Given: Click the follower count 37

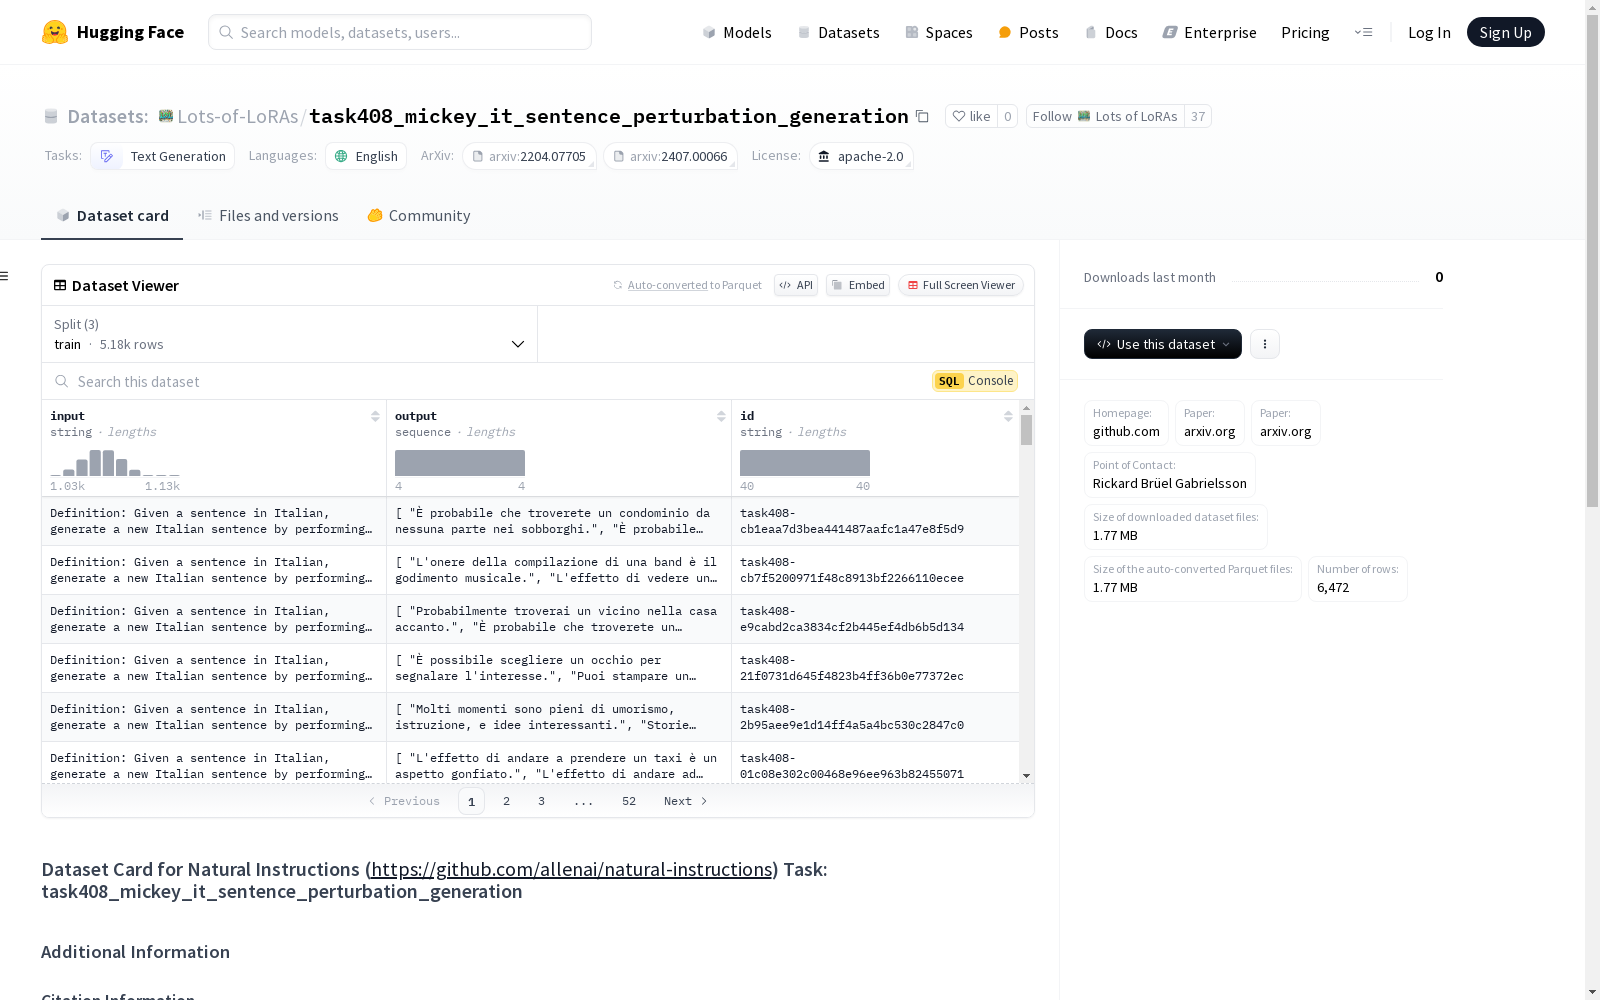Looking at the screenshot, I should tap(1198, 116).
